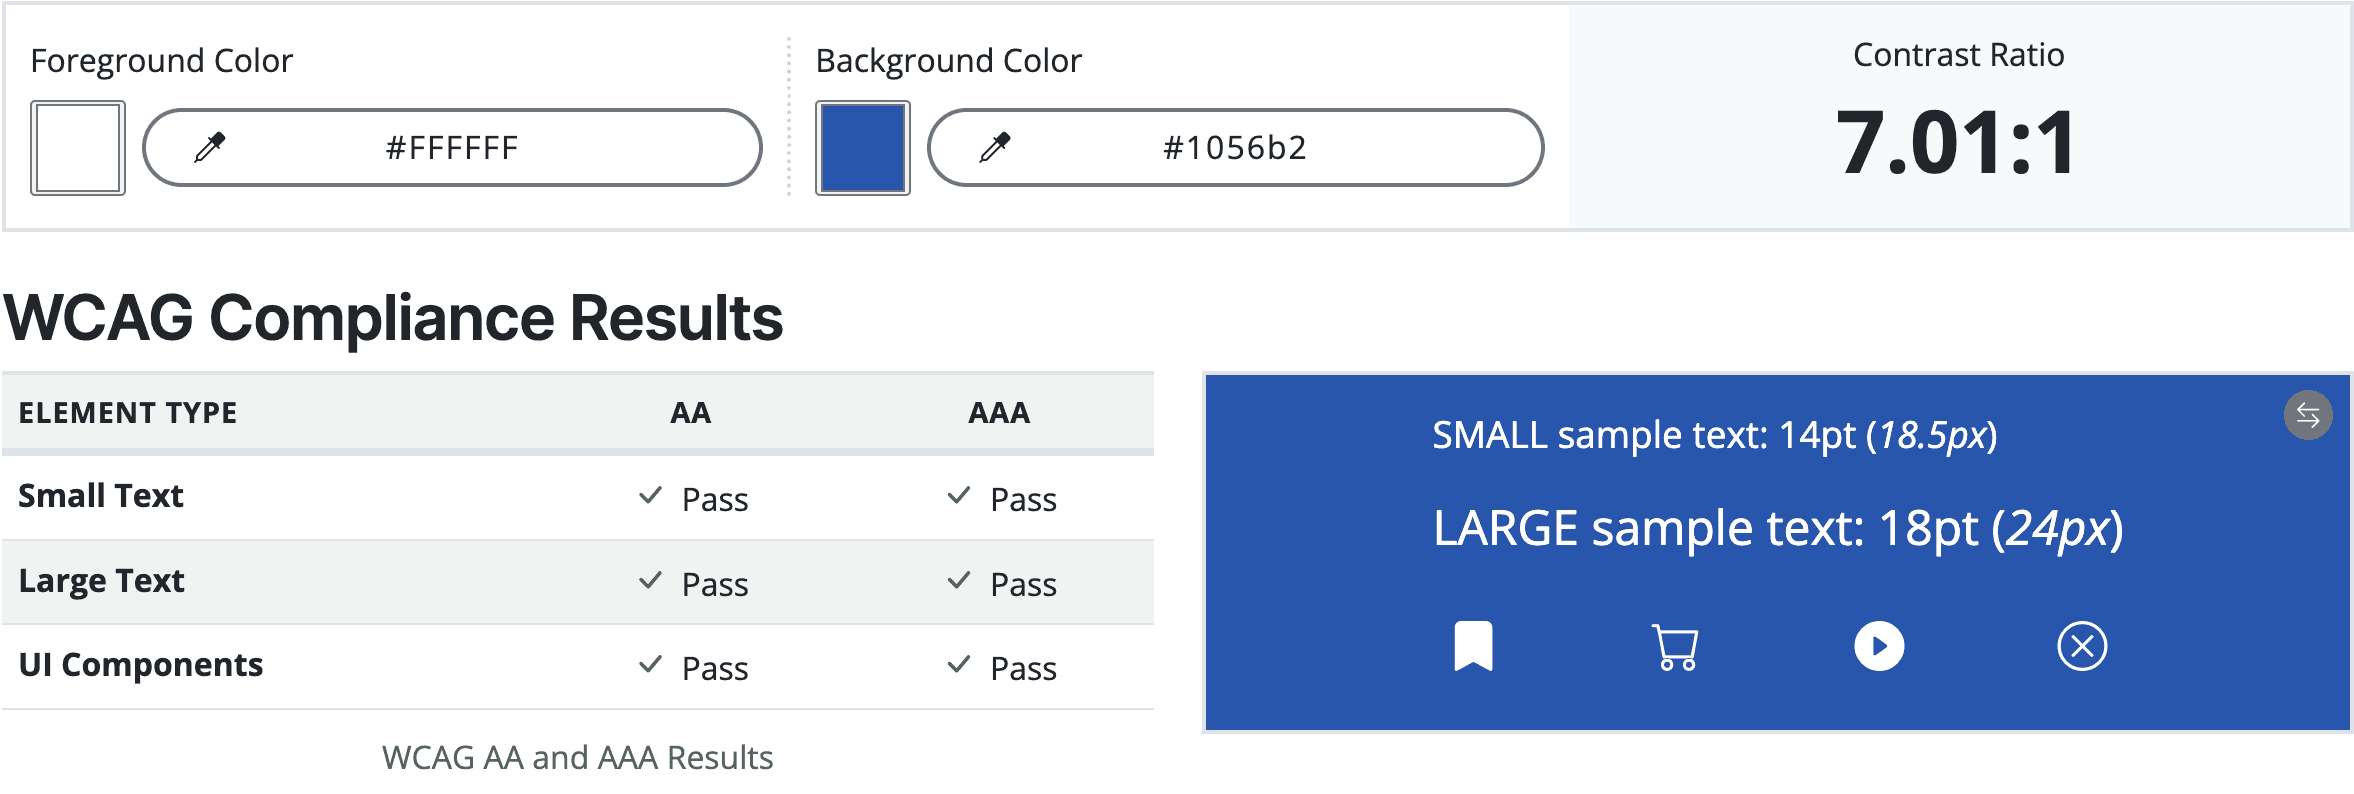
Task: Click the Large Text AA Pass result
Action: [x=694, y=583]
